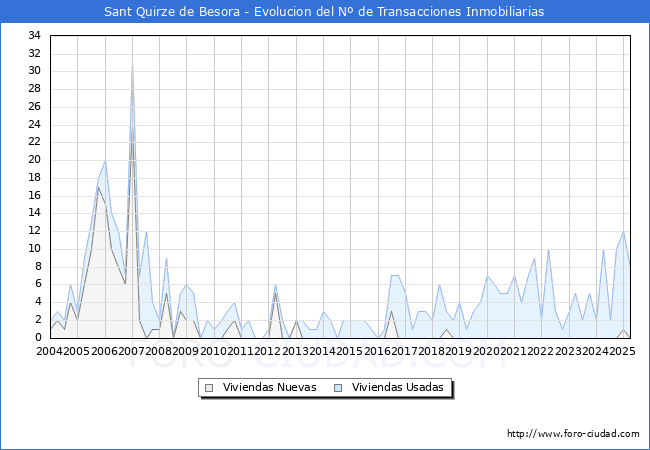Click the x-axis year label 2006
Viewport: 650px width, 450px height.
tap(104, 351)
